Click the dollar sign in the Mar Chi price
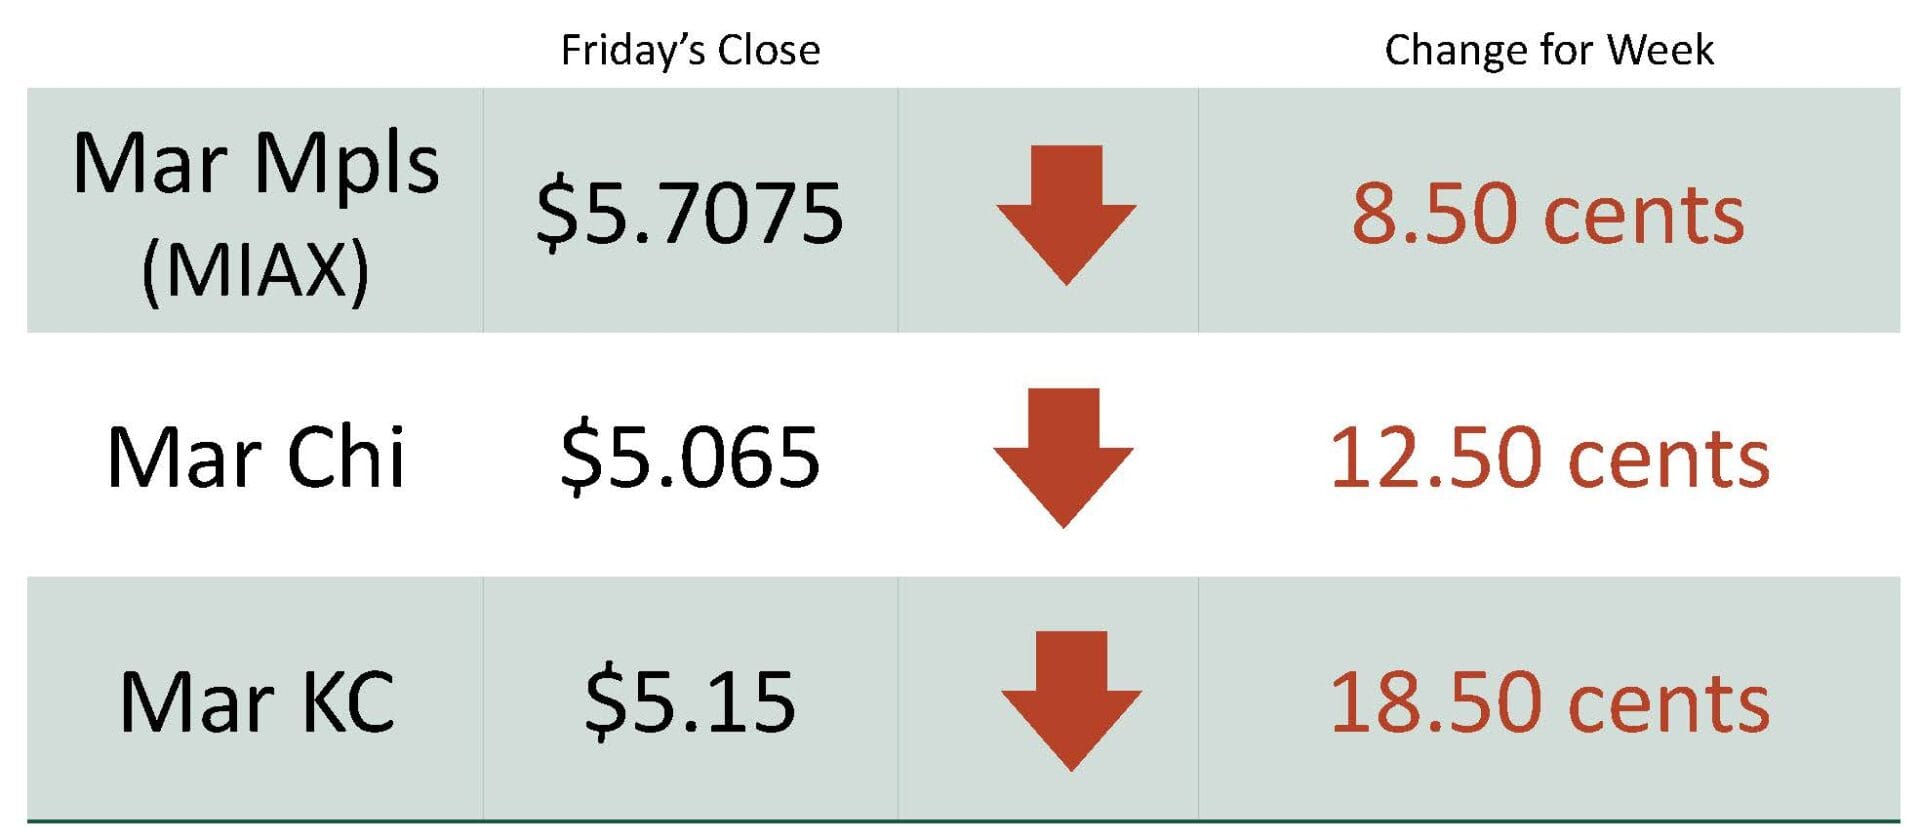1920x840 pixels. [577, 458]
